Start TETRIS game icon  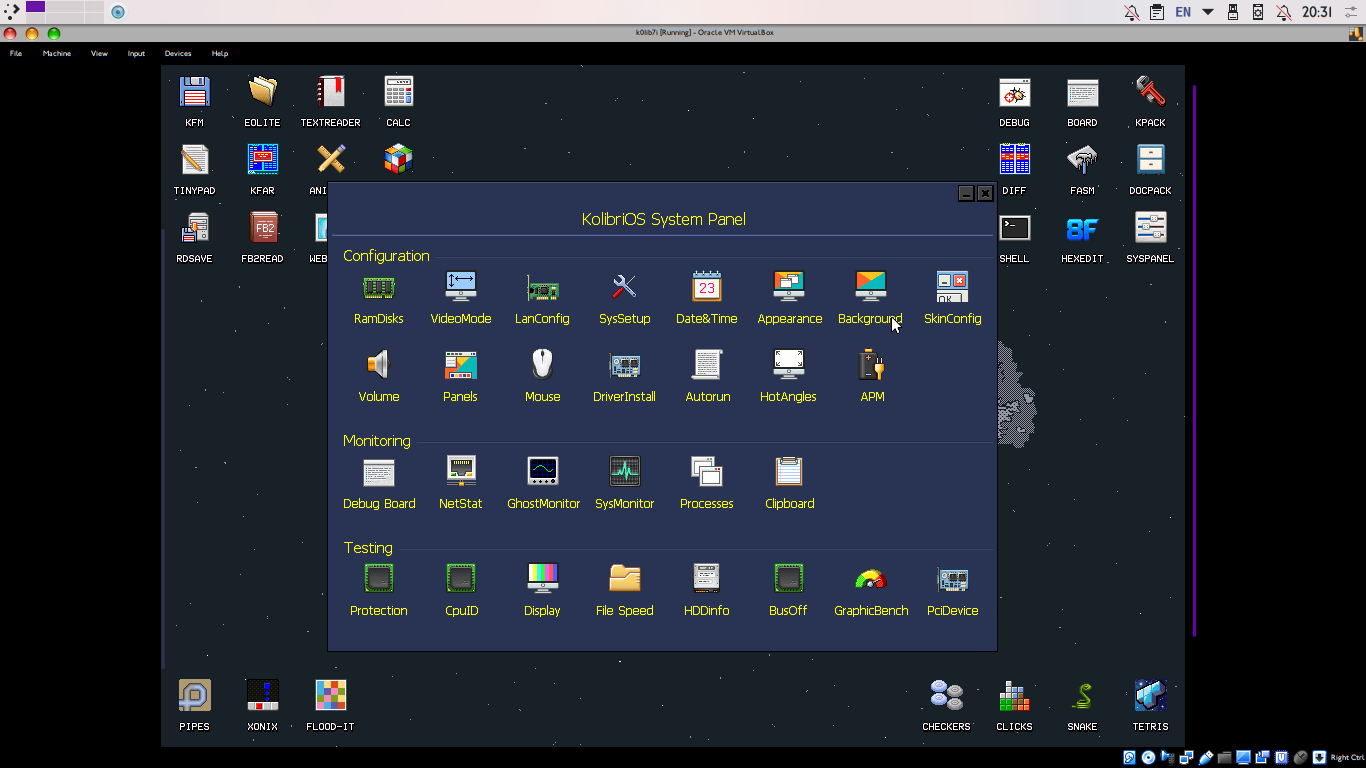coord(1150,695)
